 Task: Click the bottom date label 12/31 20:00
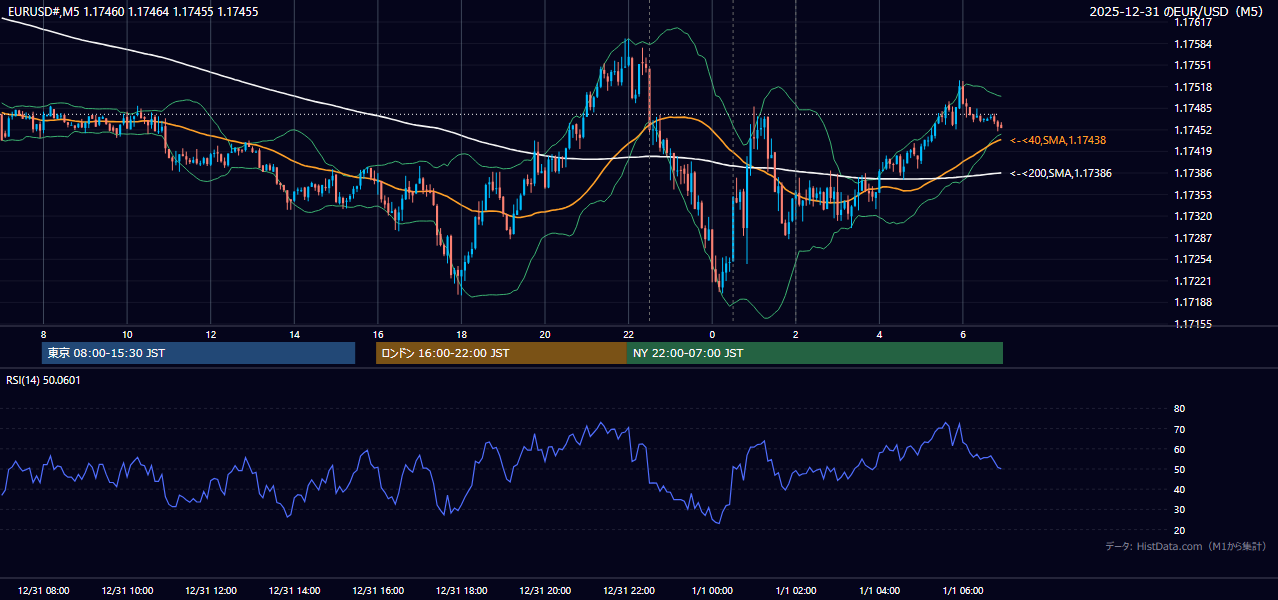pyautogui.click(x=545, y=591)
